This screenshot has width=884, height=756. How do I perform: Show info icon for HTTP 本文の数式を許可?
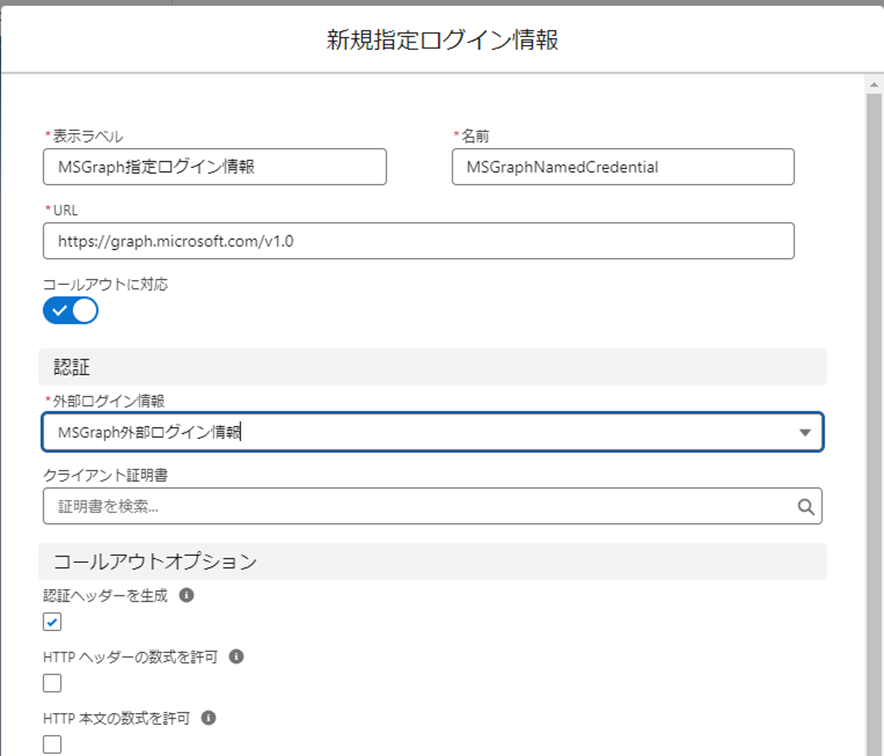click(x=209, y=718)
